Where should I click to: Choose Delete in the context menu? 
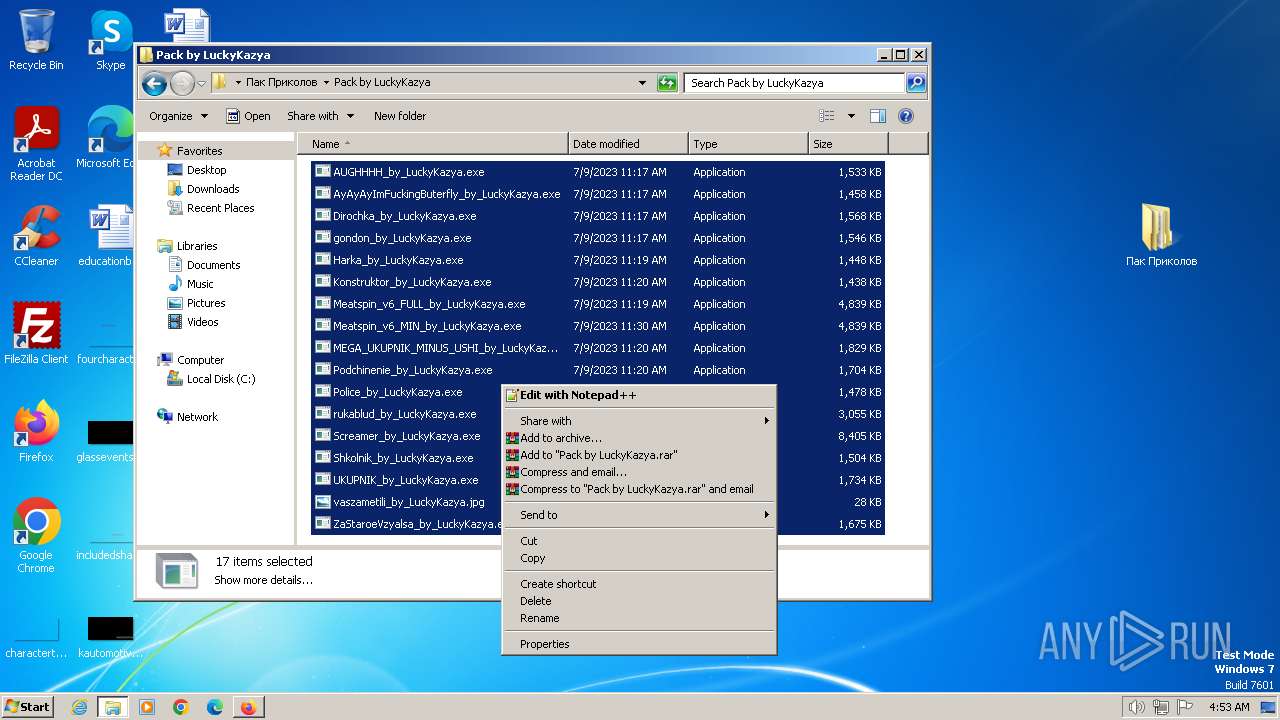point(639,601)
